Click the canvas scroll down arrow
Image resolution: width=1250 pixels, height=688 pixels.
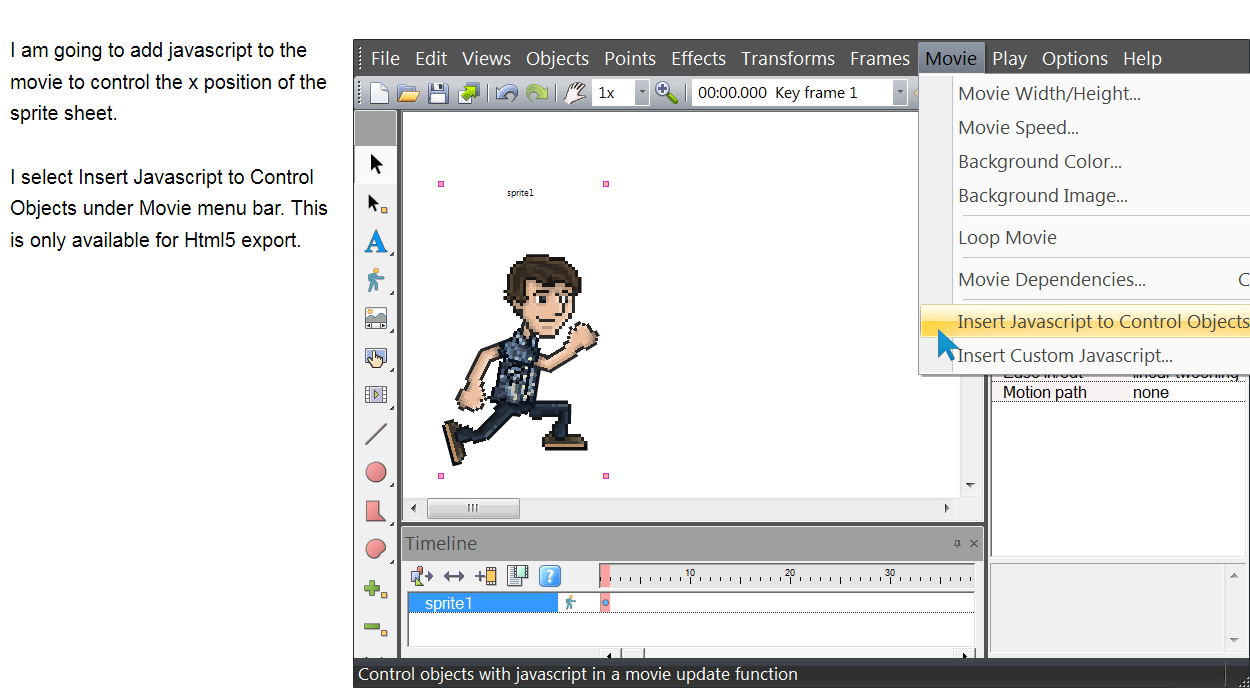(x=970, y=486)
